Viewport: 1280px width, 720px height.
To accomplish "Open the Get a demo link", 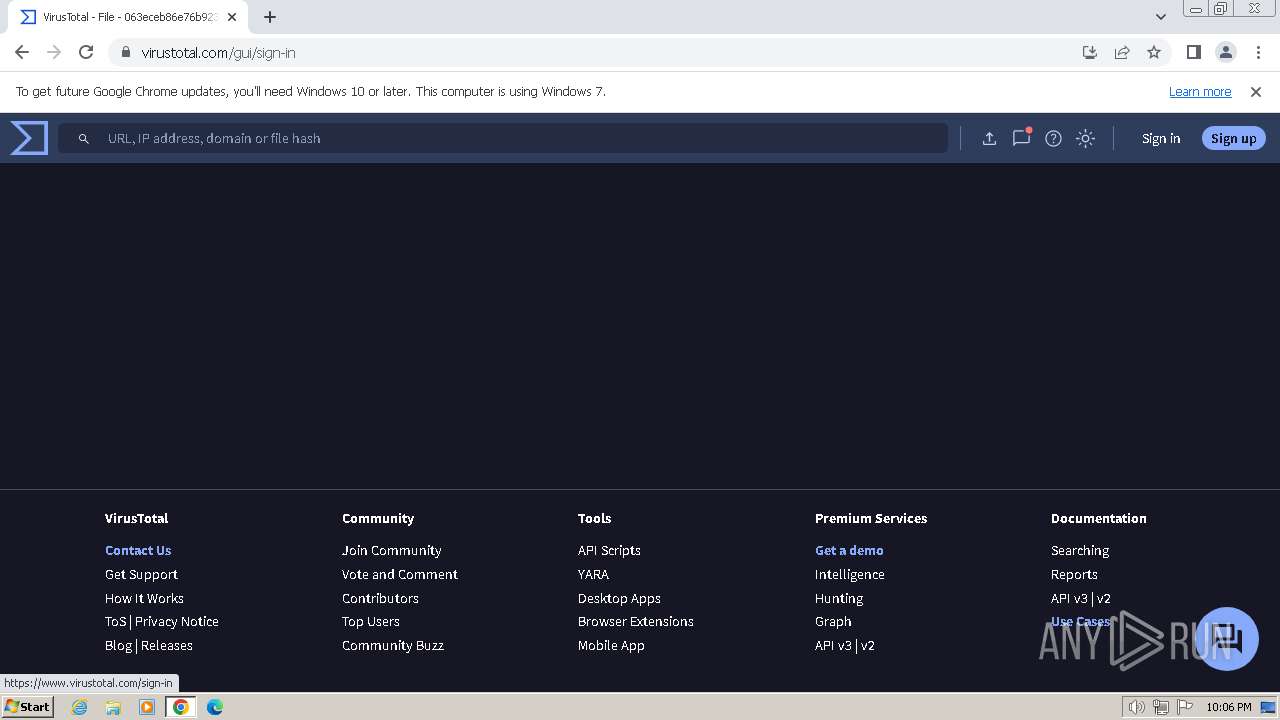I will pyautogui.click(x=849, y=550).
